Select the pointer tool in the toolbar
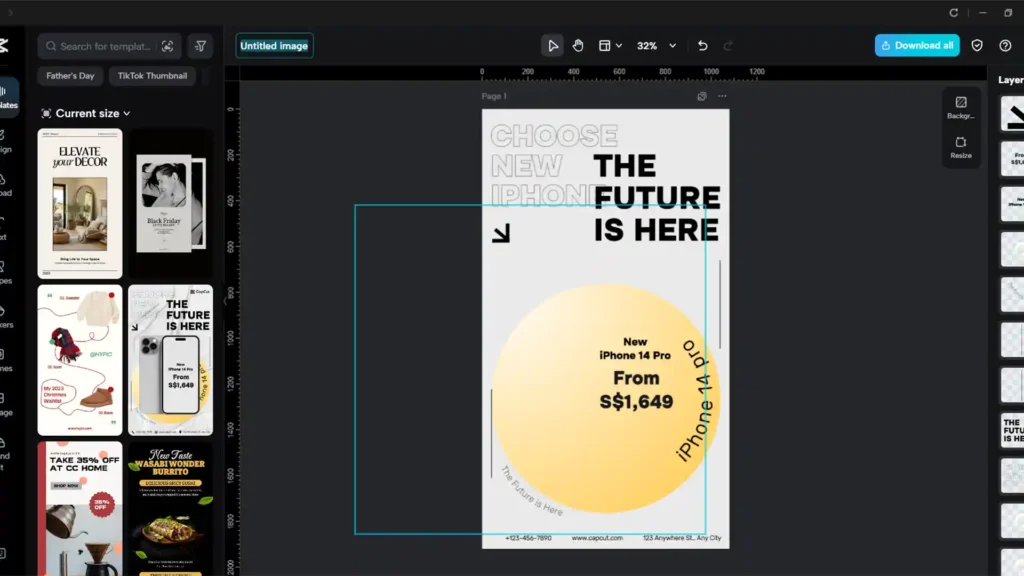1024x576 pixels. pyautogui.click(x=552, y=46)
